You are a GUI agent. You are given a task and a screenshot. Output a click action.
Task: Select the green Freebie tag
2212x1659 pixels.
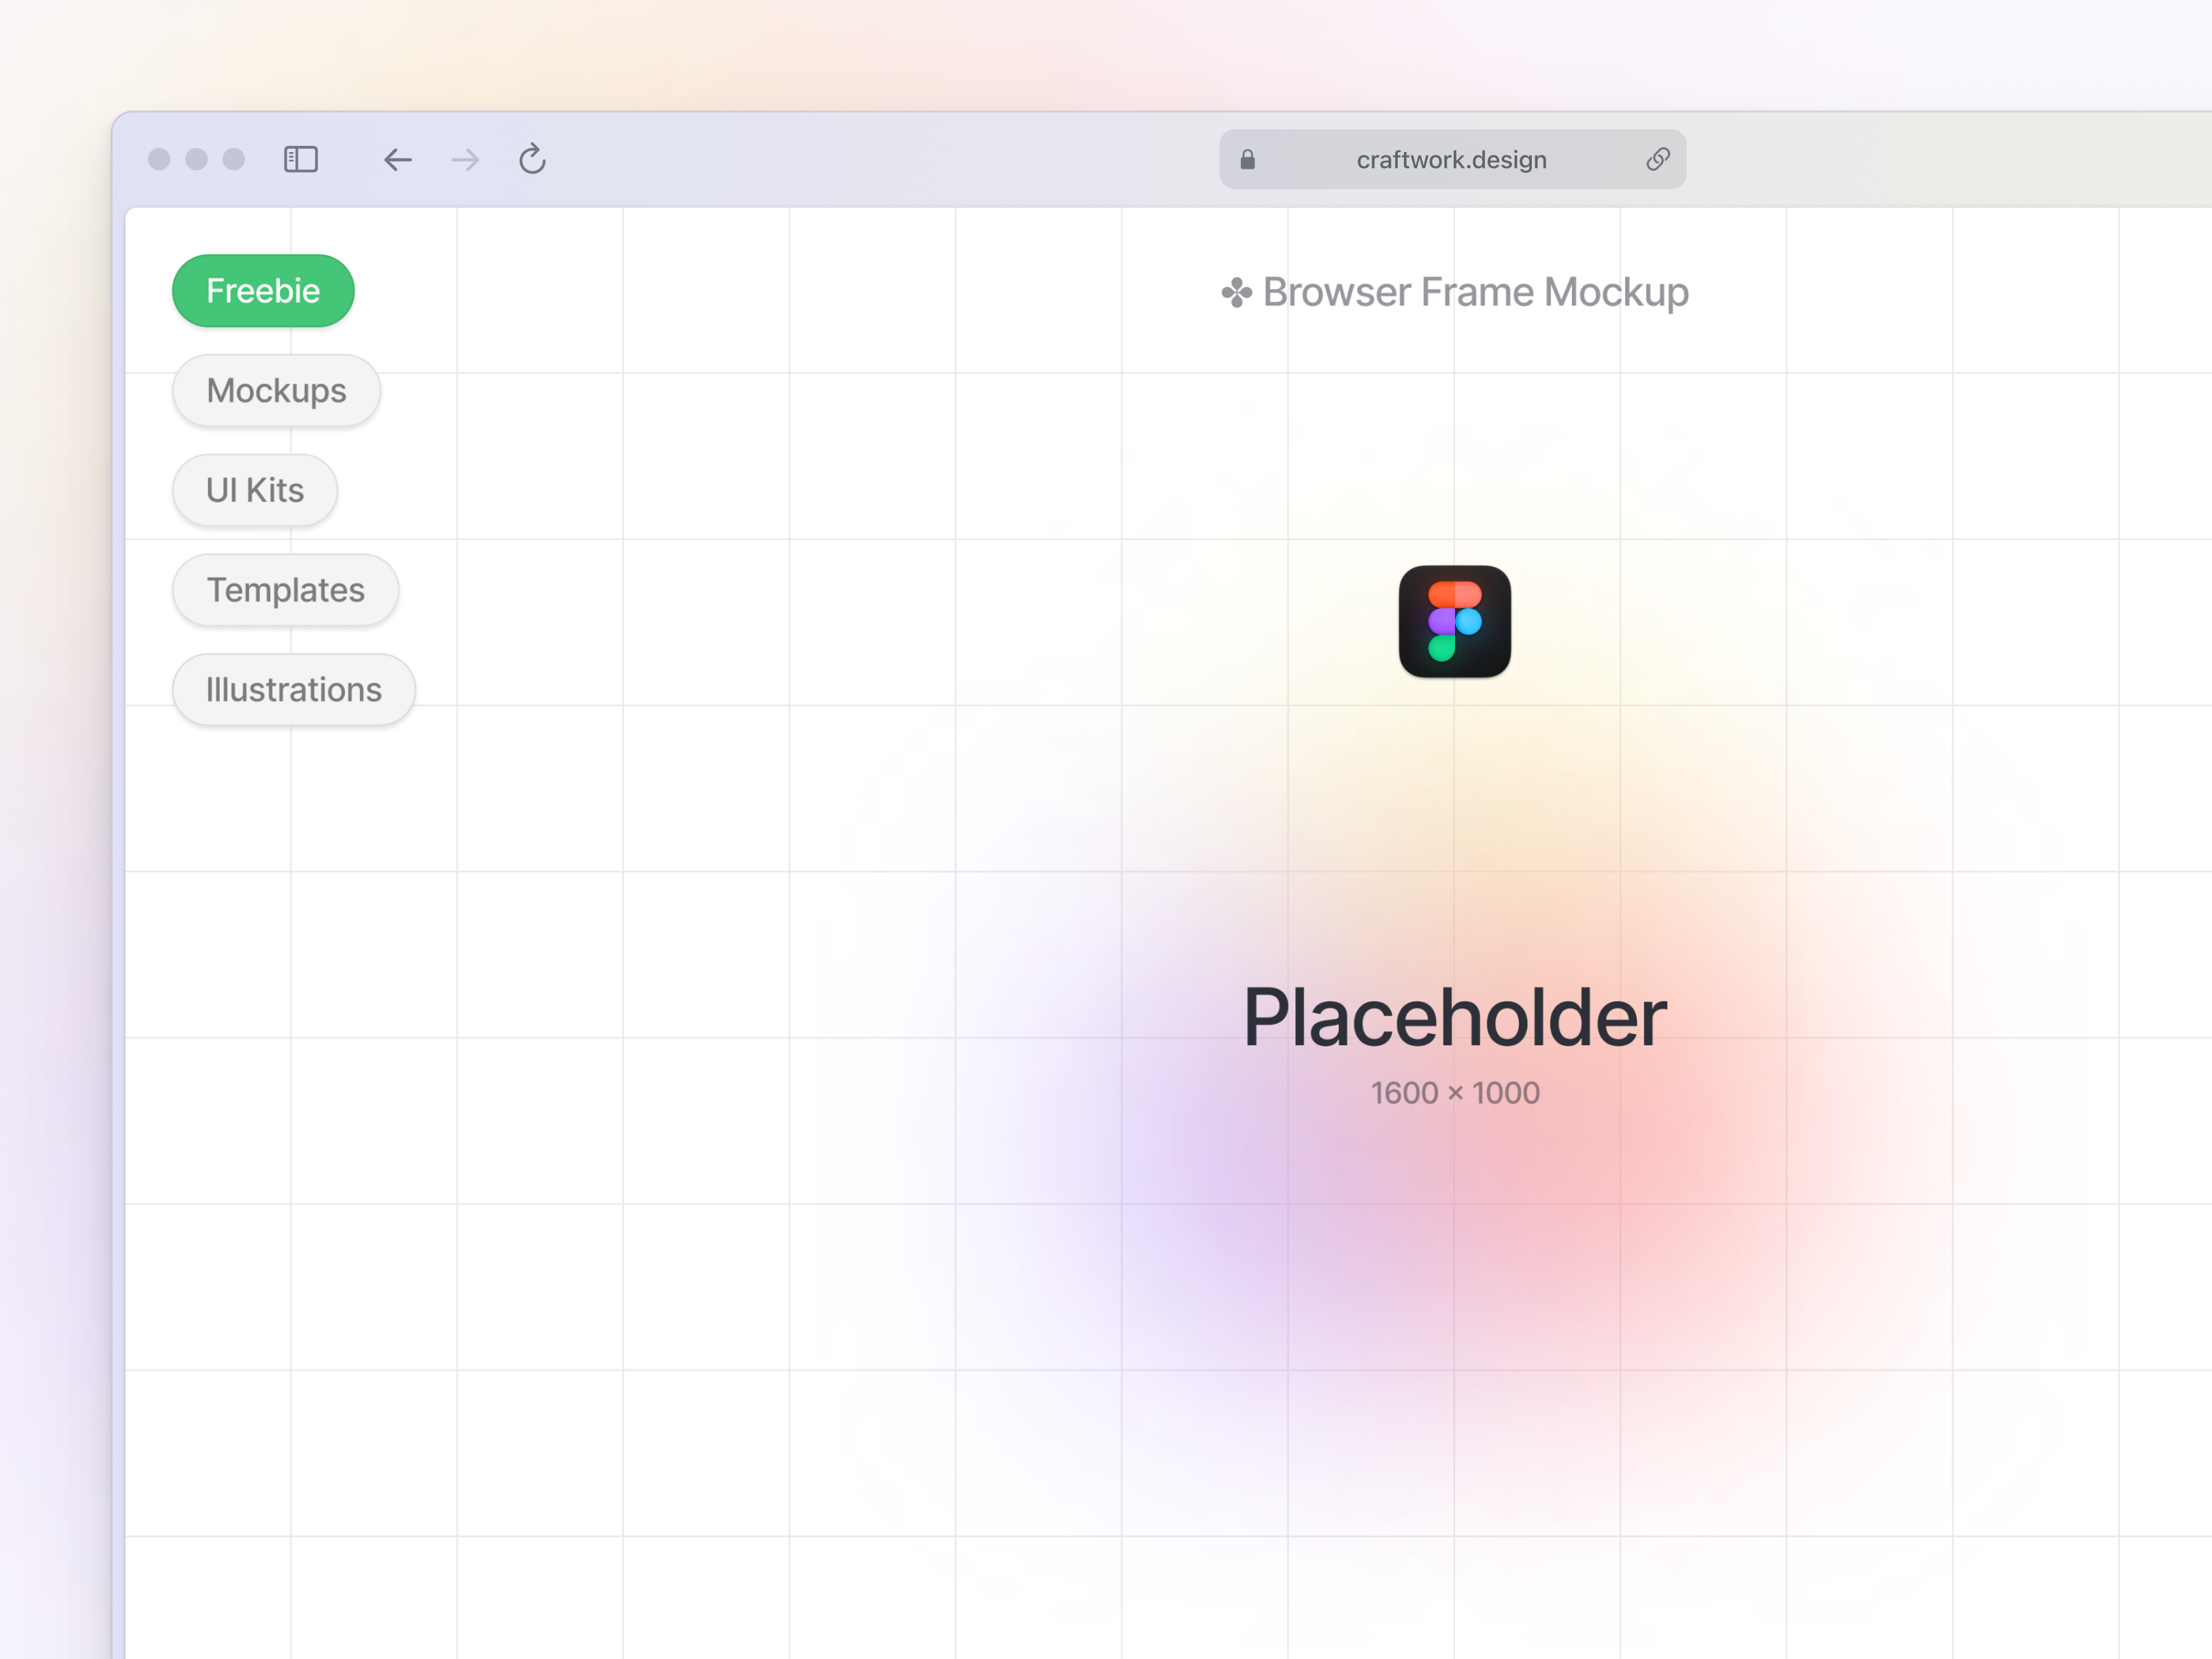coord(263,291)
